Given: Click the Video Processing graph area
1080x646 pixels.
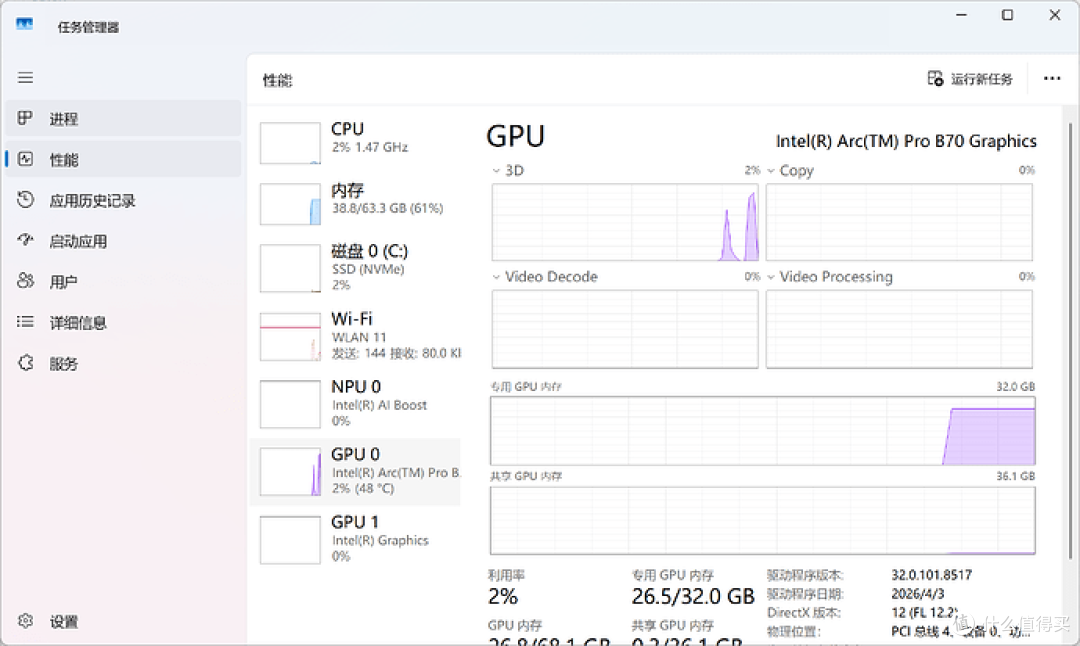Looking at the screenshot, I should (x=899, y=329).
